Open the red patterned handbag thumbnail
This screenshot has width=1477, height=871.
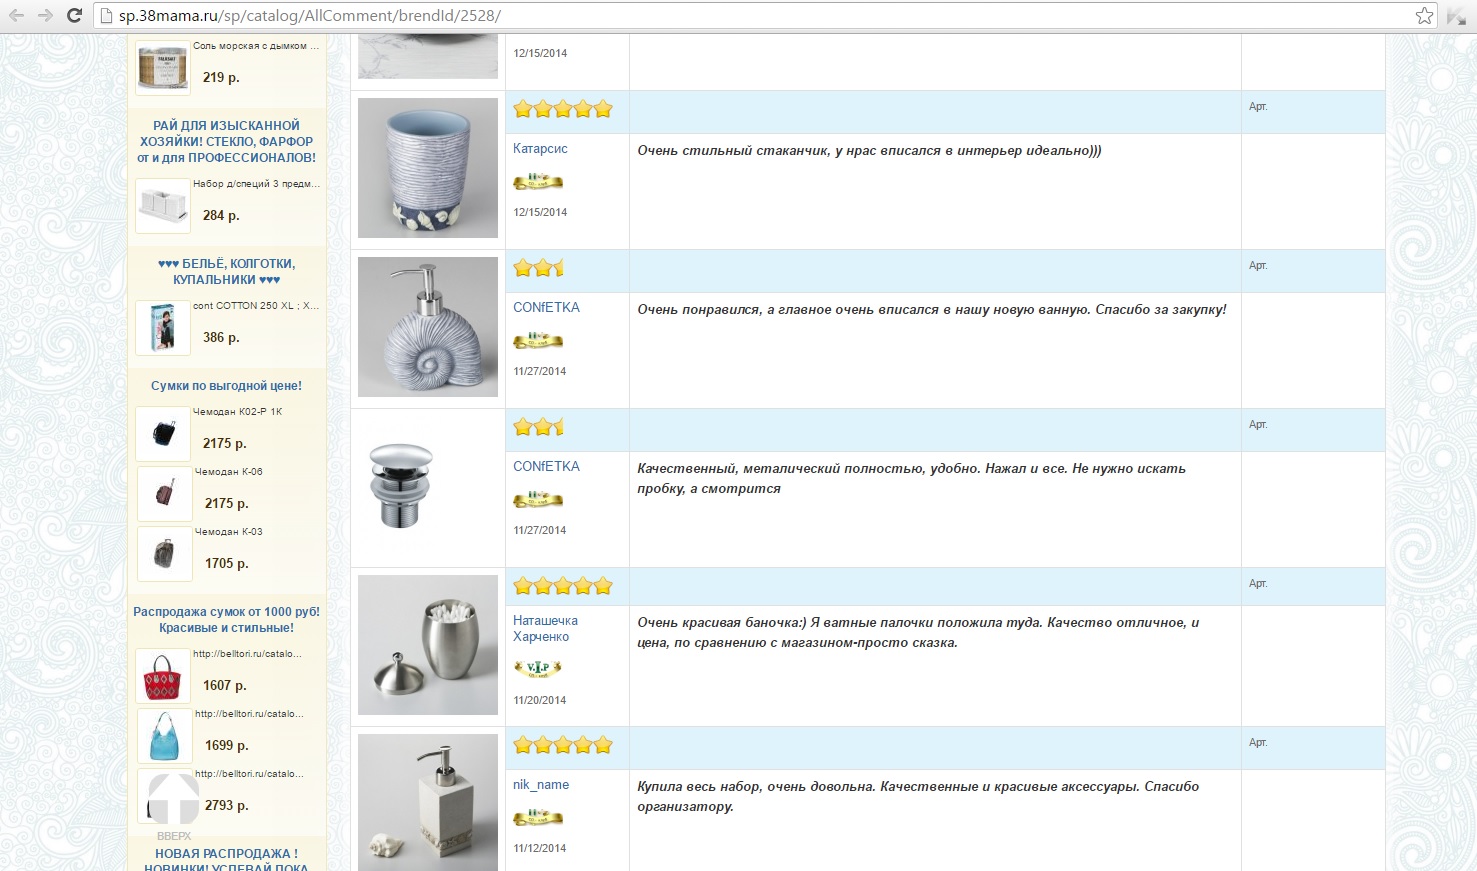(x=162, y=676)
